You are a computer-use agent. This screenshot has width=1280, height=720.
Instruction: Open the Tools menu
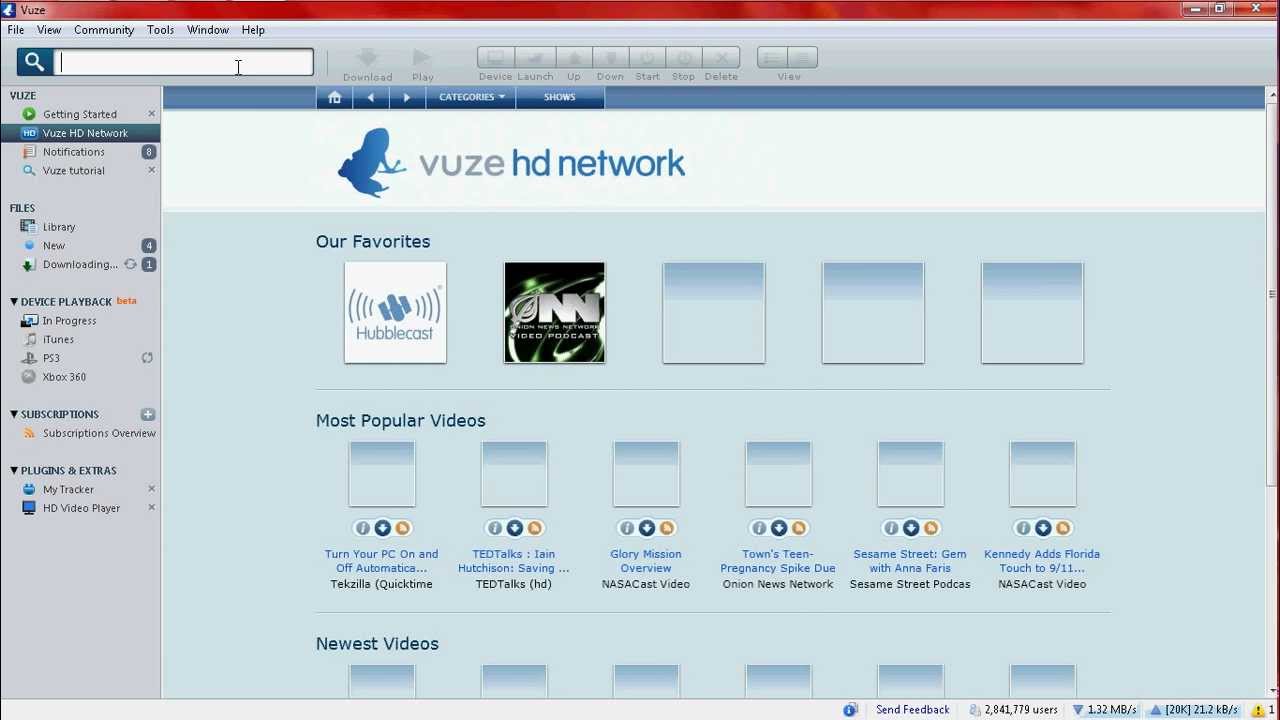point(160,30)
